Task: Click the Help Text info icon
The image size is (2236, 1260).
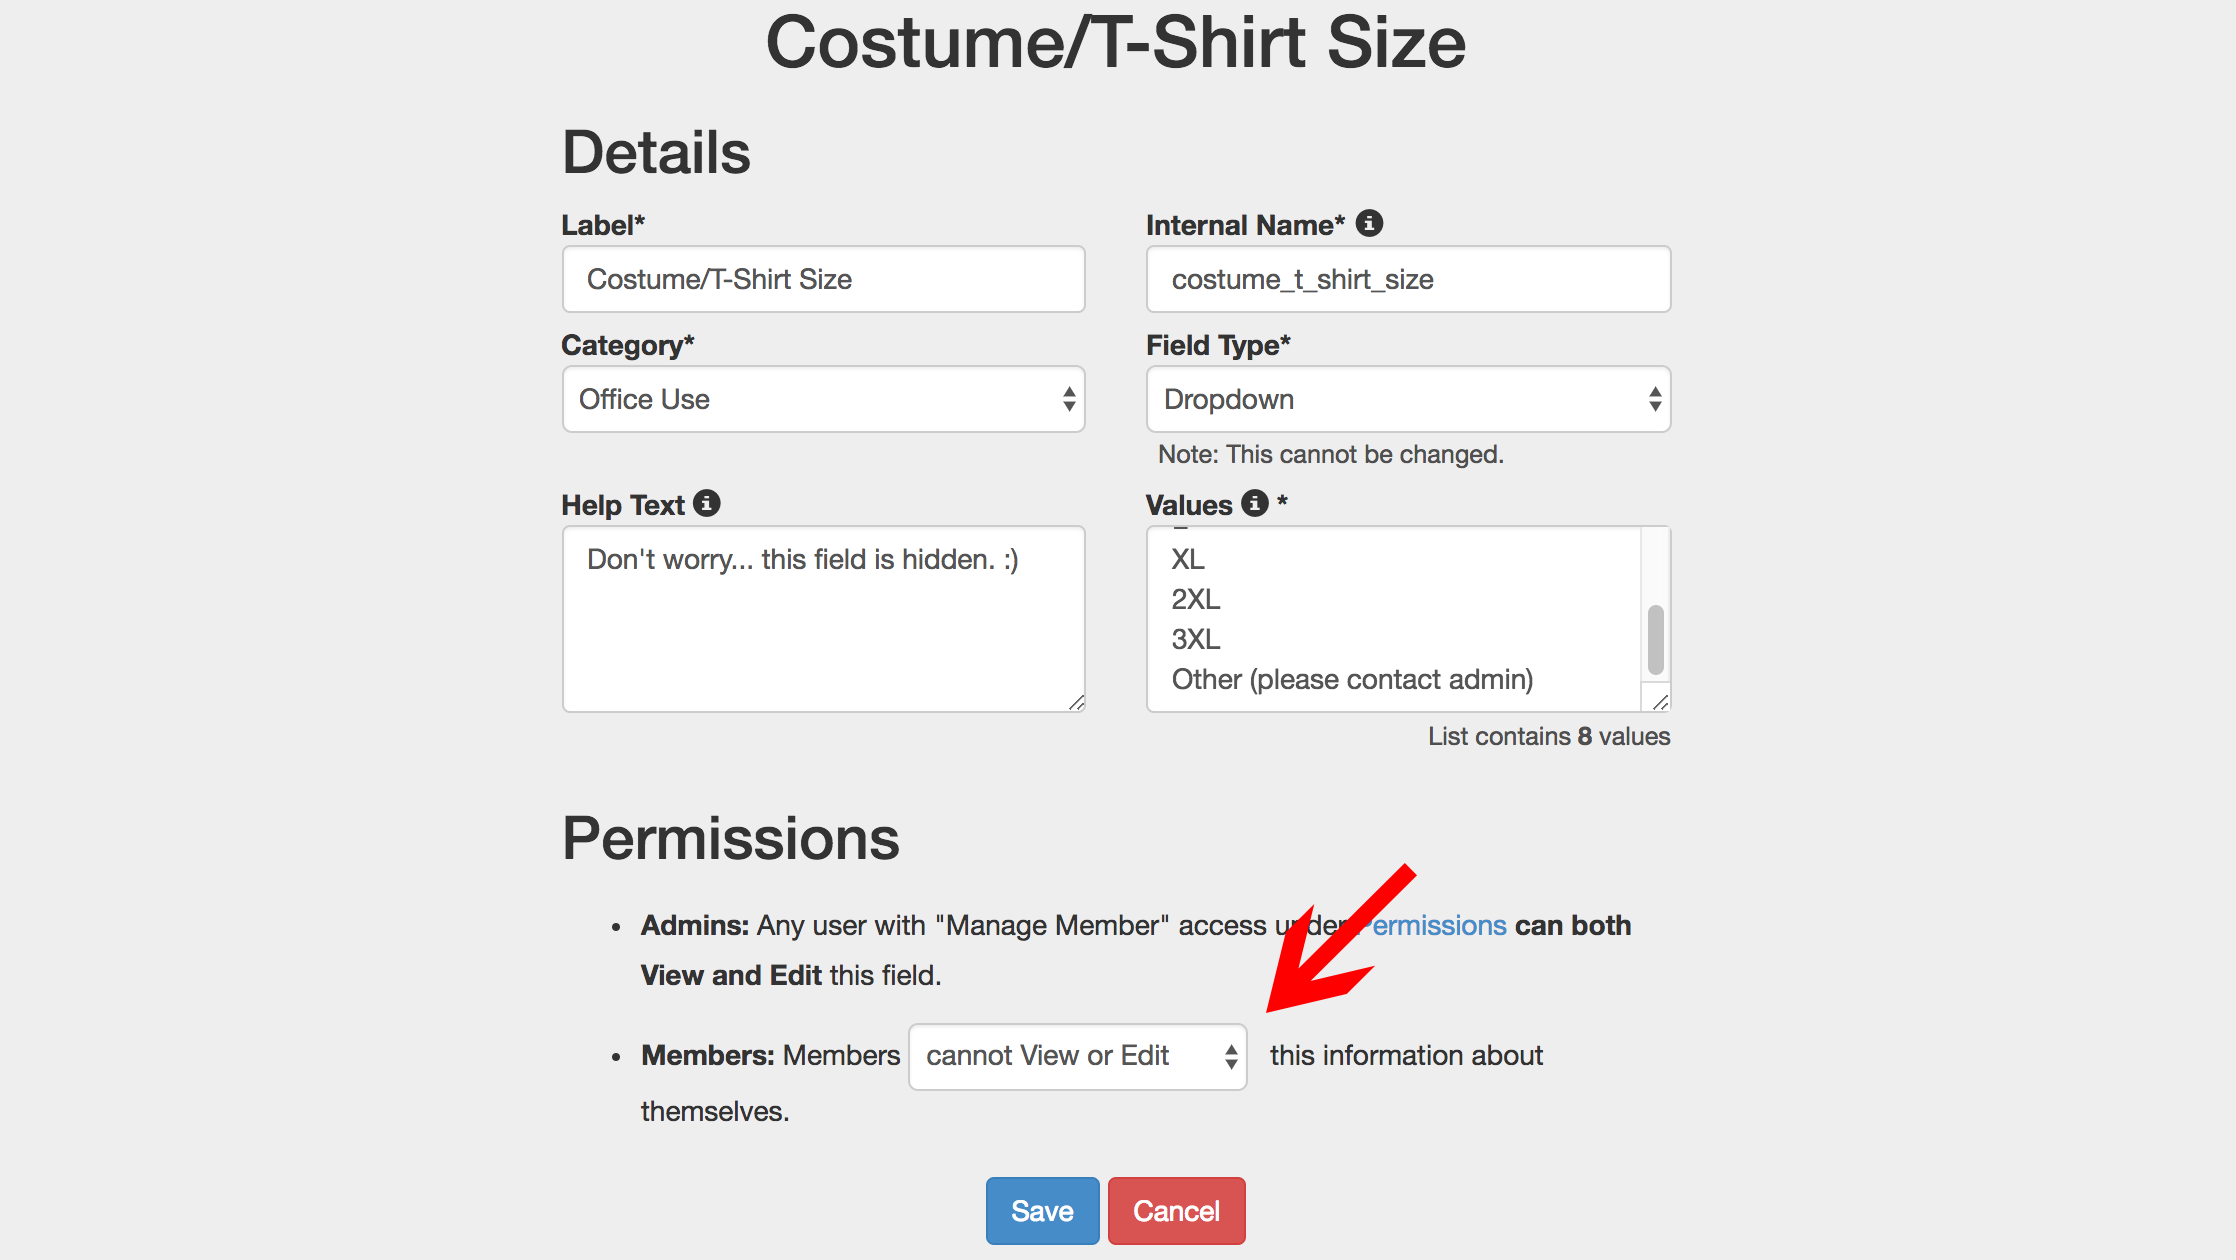Action: click(x=707, y=503)
